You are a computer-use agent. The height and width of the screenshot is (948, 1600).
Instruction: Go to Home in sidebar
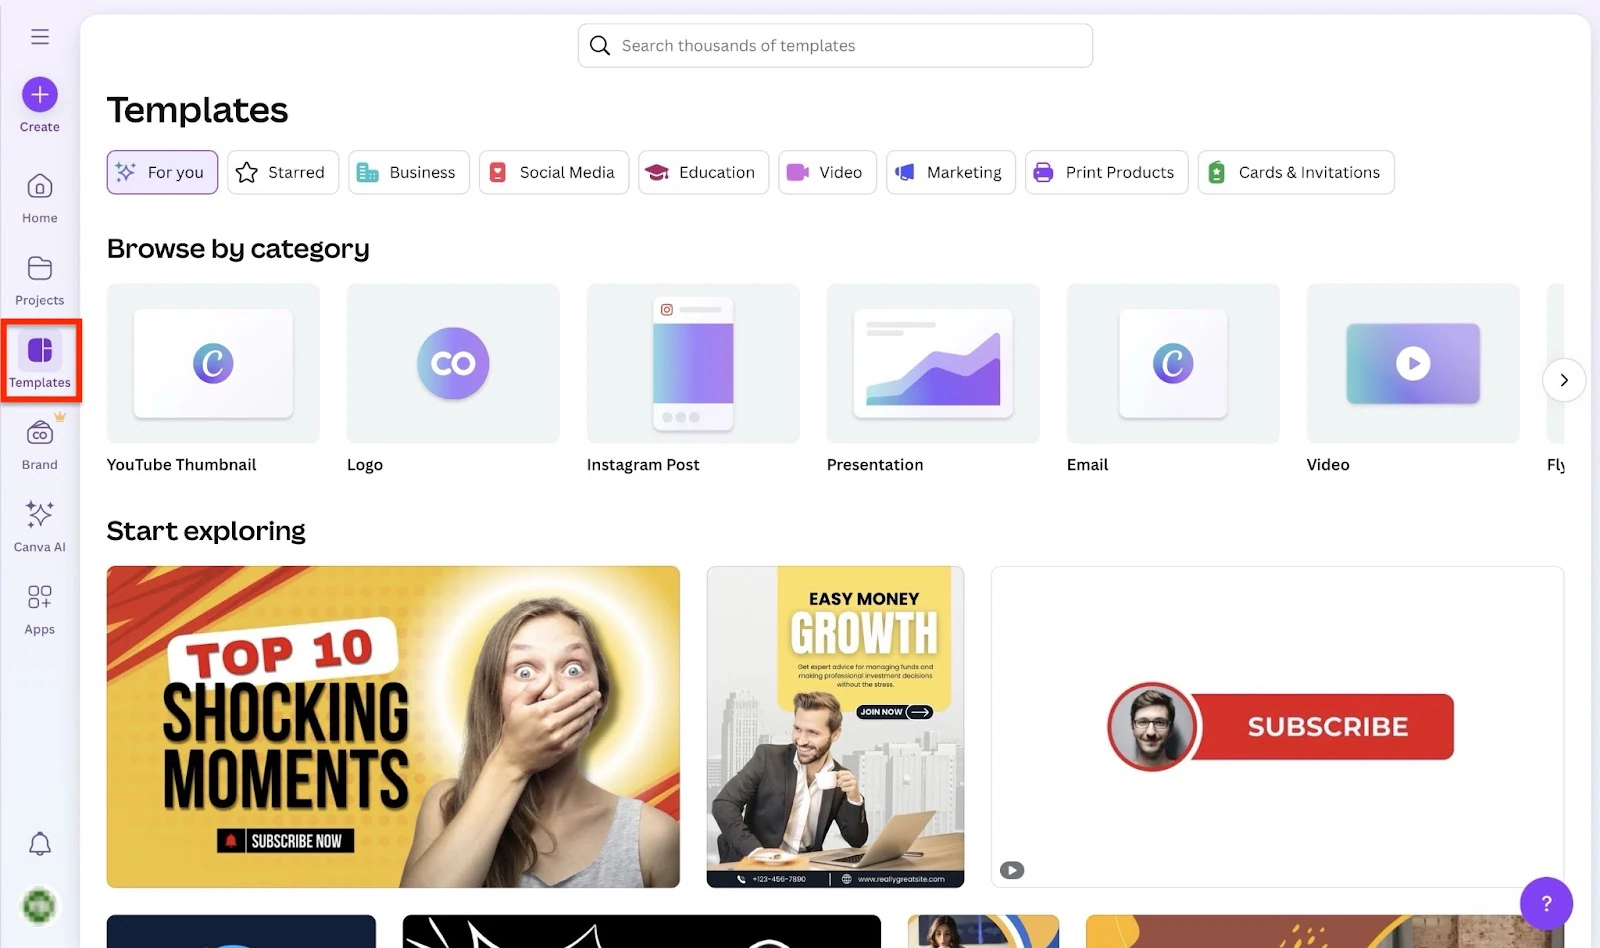tap(40, 198)
